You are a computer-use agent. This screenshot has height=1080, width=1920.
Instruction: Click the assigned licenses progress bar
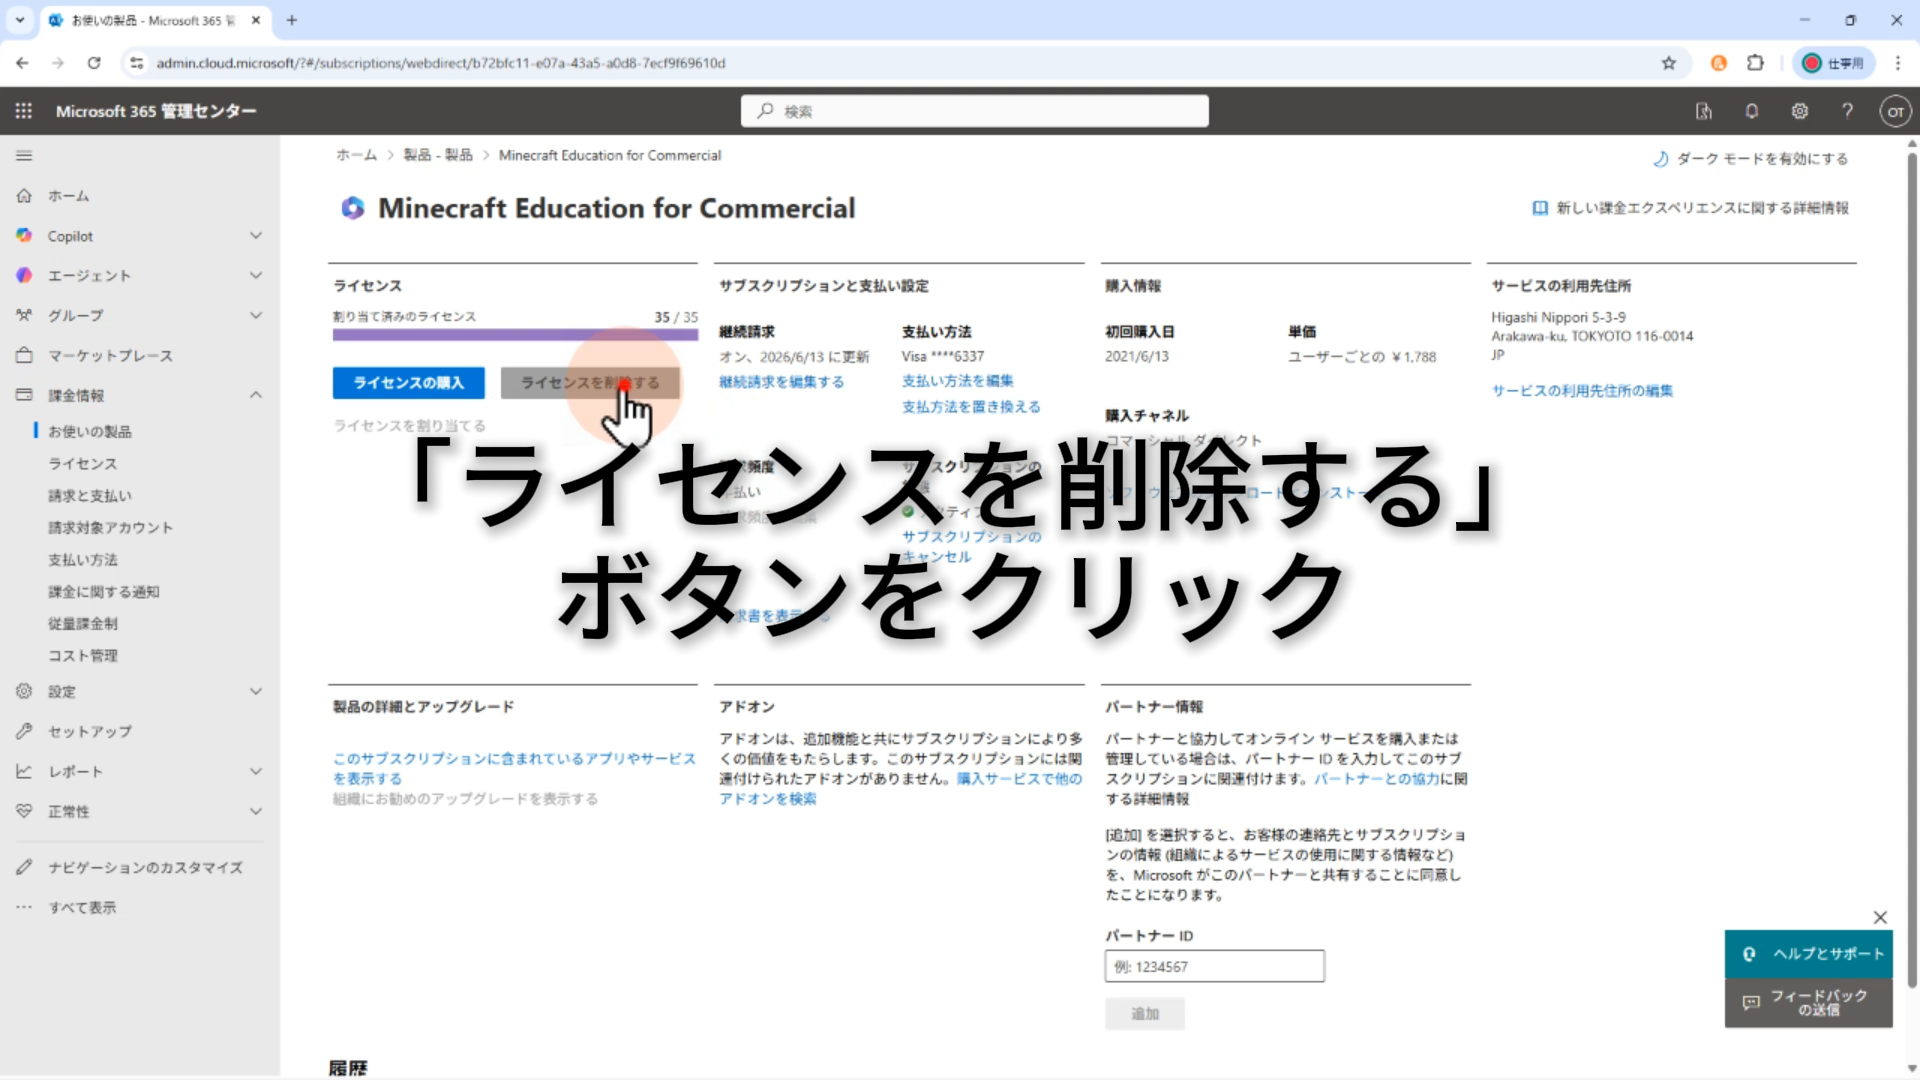click(x=515, y=336)
